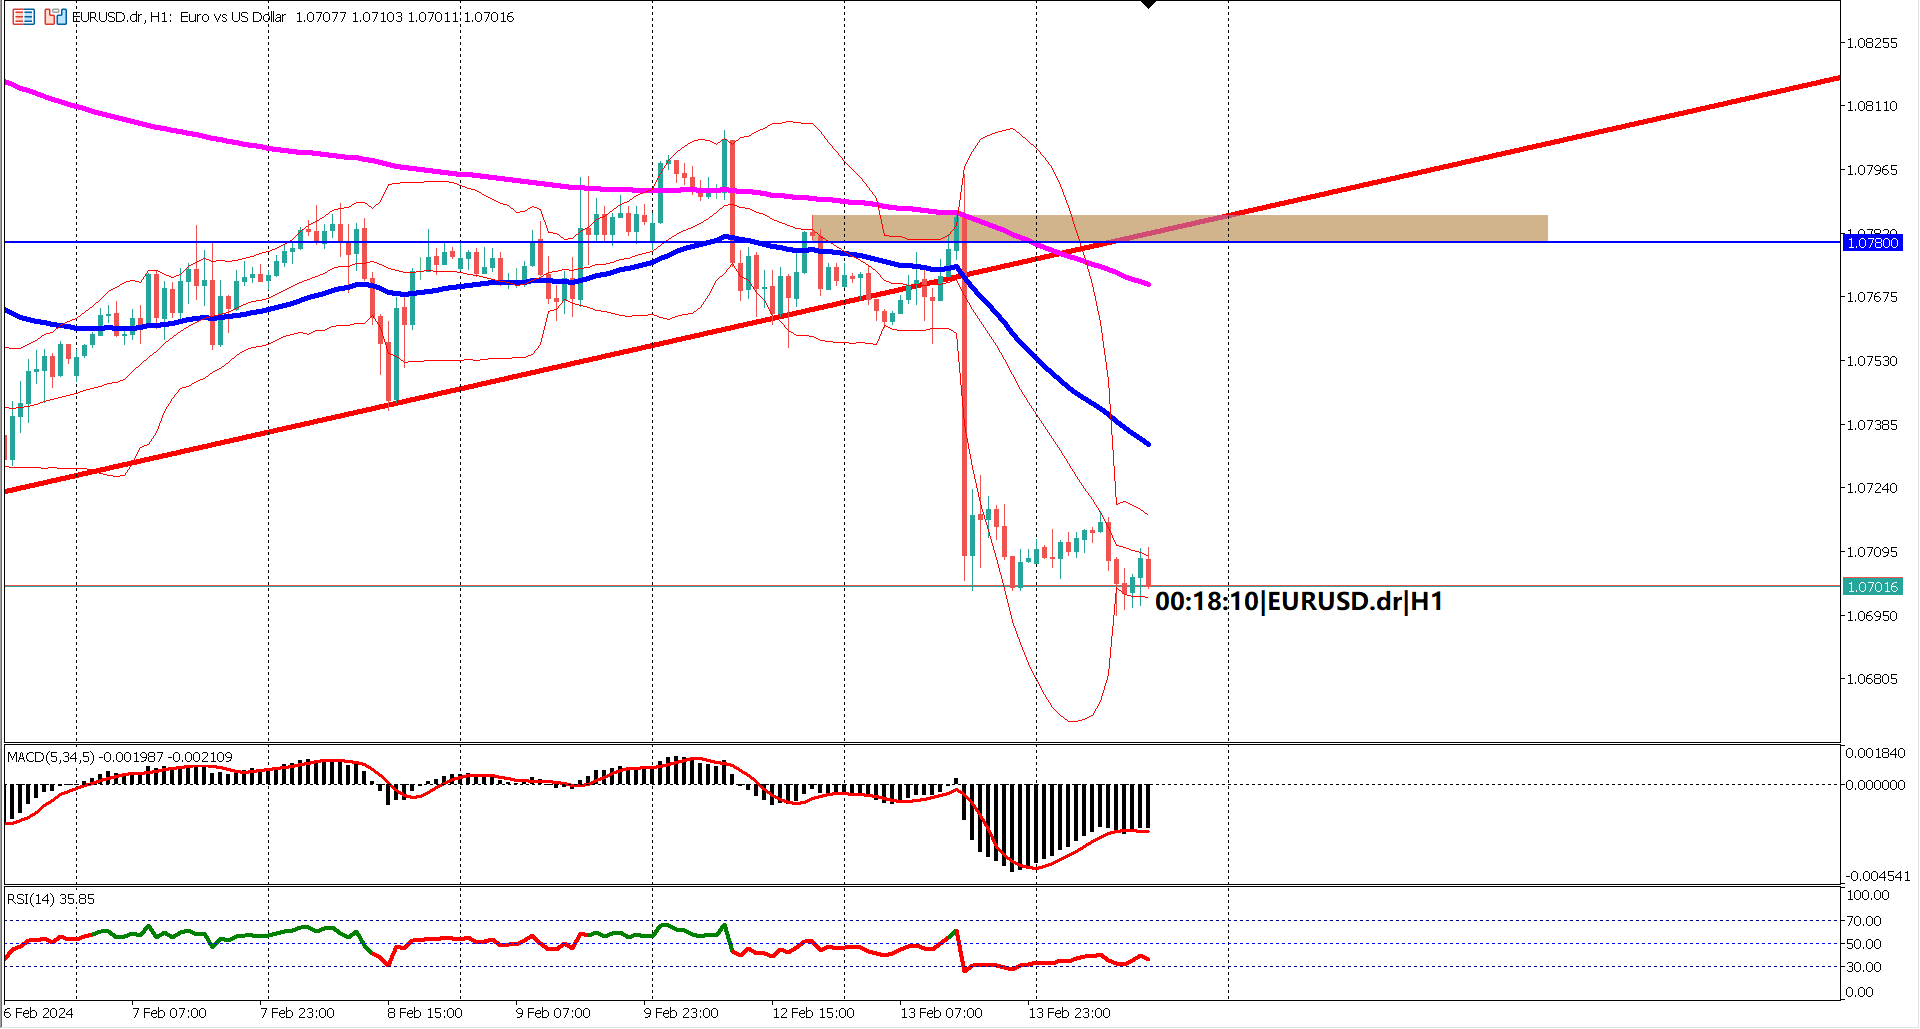
Task: Click the teal 1.07016 price tag on scale
Action: point(1873,587)
